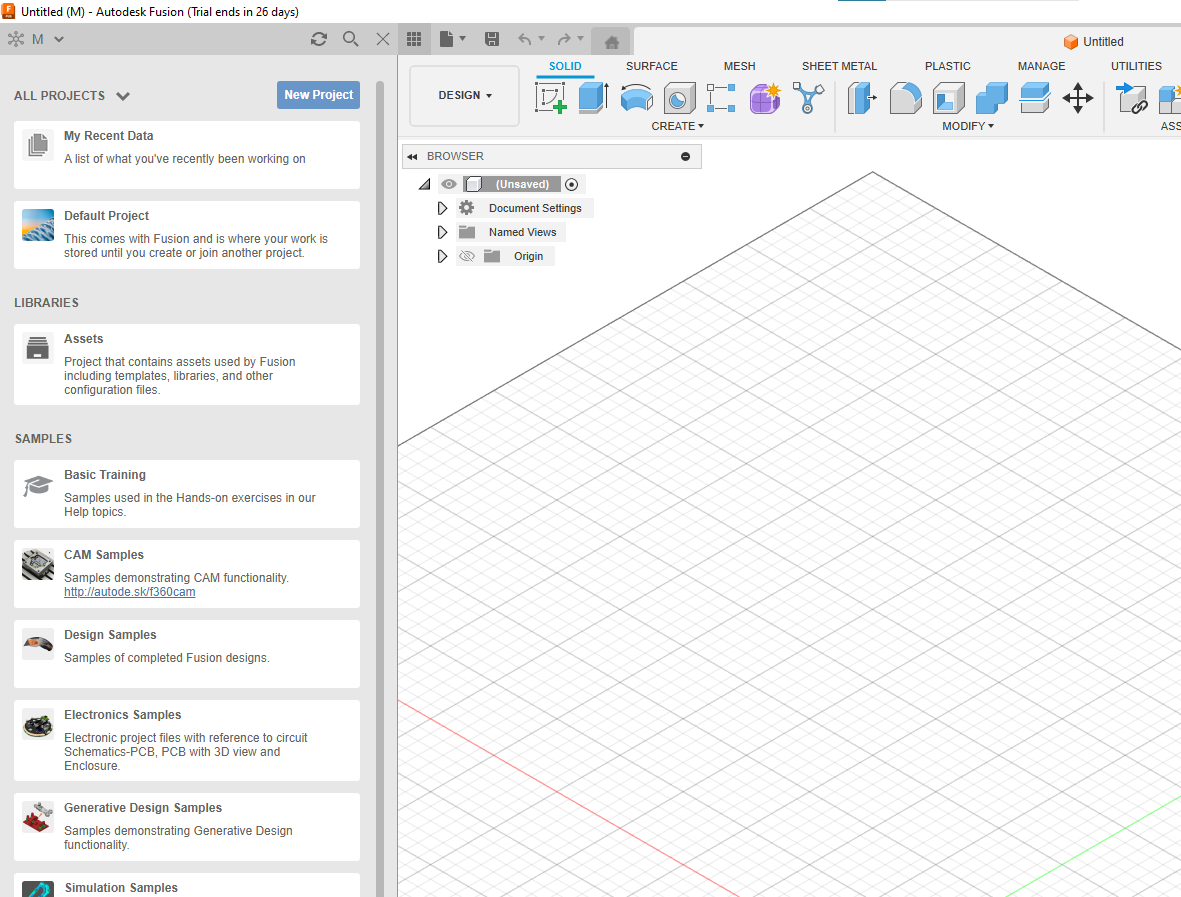Switch to the PLASTIC tab

pyautogui.click(x=948, y=66)
